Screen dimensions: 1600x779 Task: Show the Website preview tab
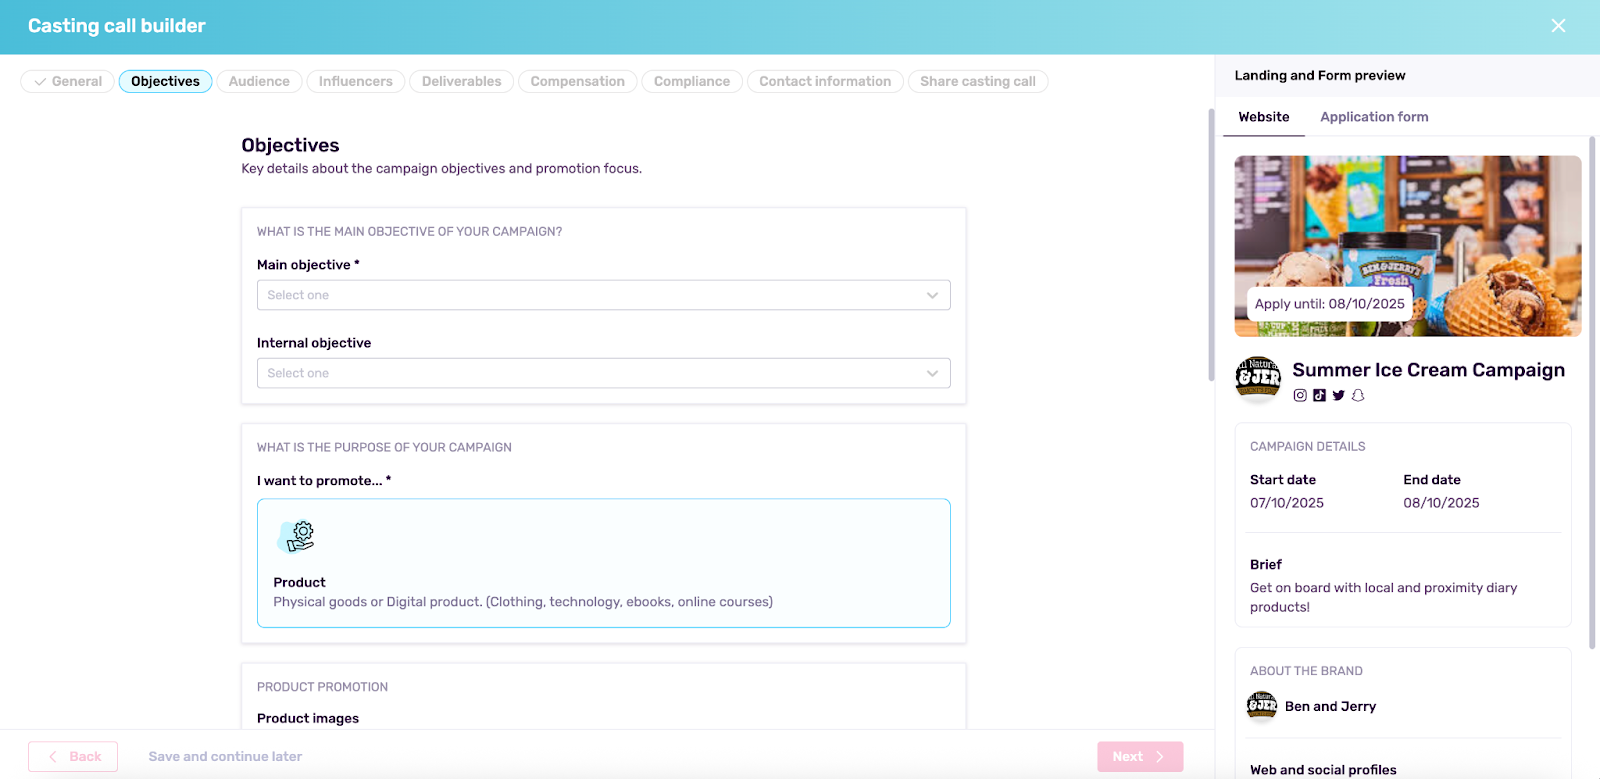1264,117
